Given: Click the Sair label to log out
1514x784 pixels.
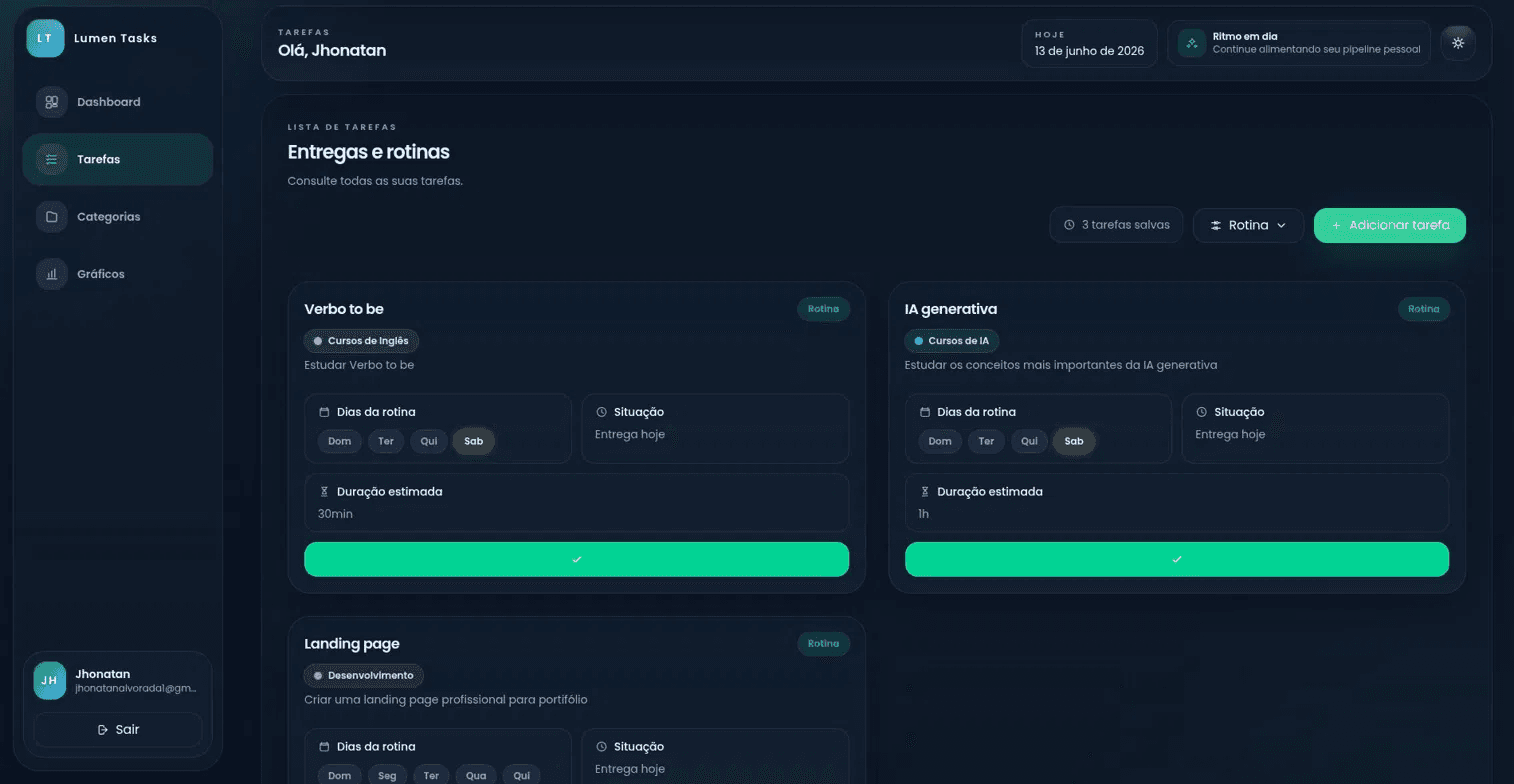Looking at the screenshot, I should 127,730.
